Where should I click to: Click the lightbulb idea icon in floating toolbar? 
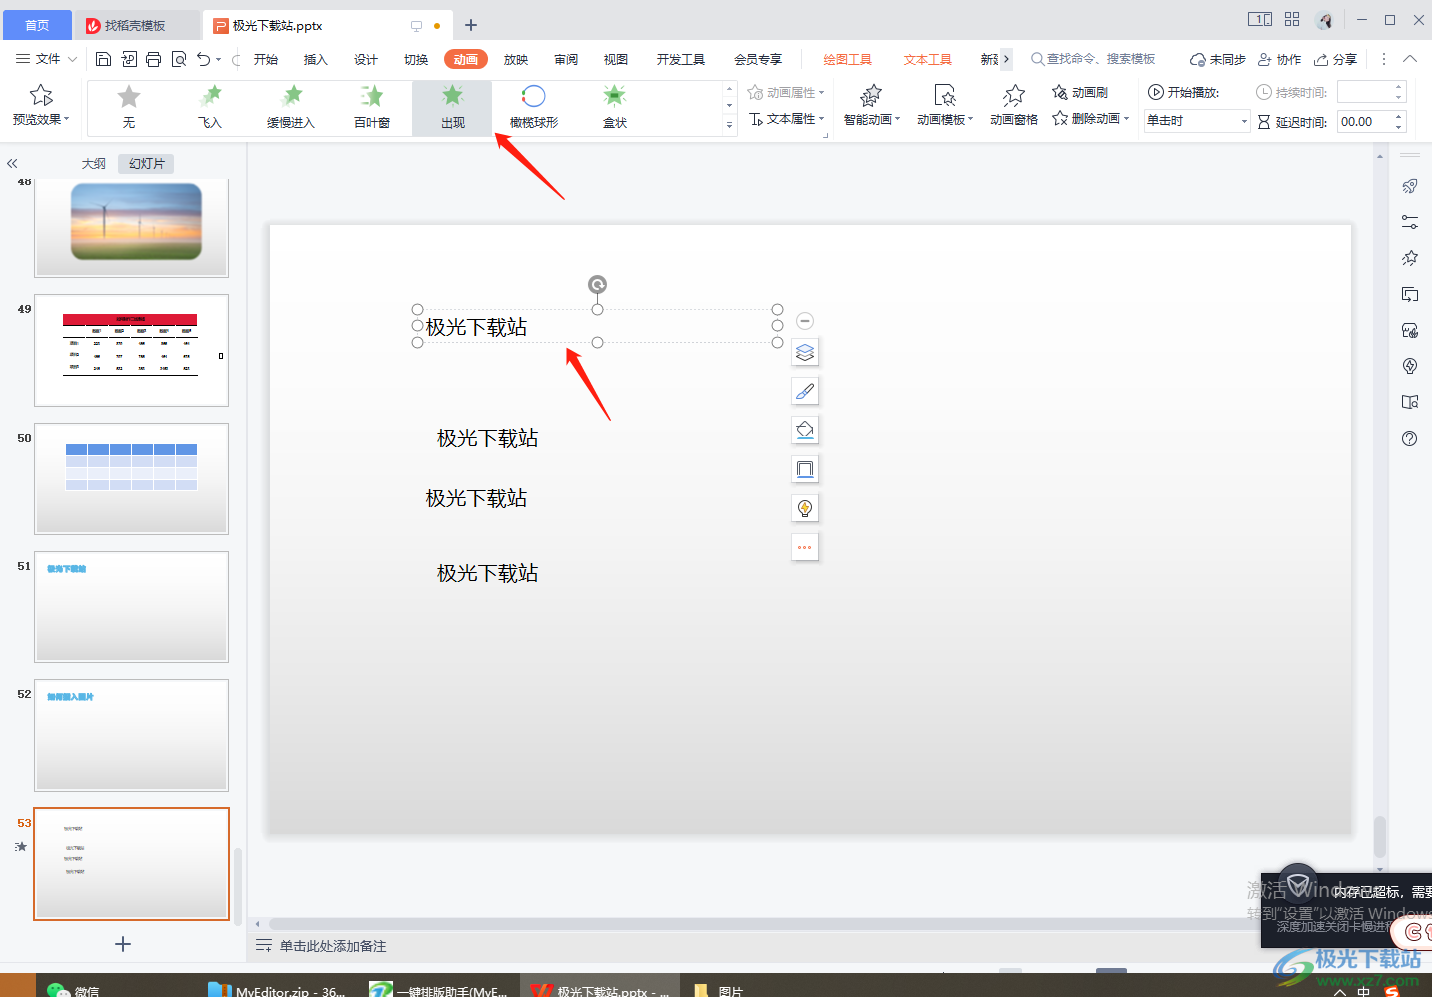point(805,508)
